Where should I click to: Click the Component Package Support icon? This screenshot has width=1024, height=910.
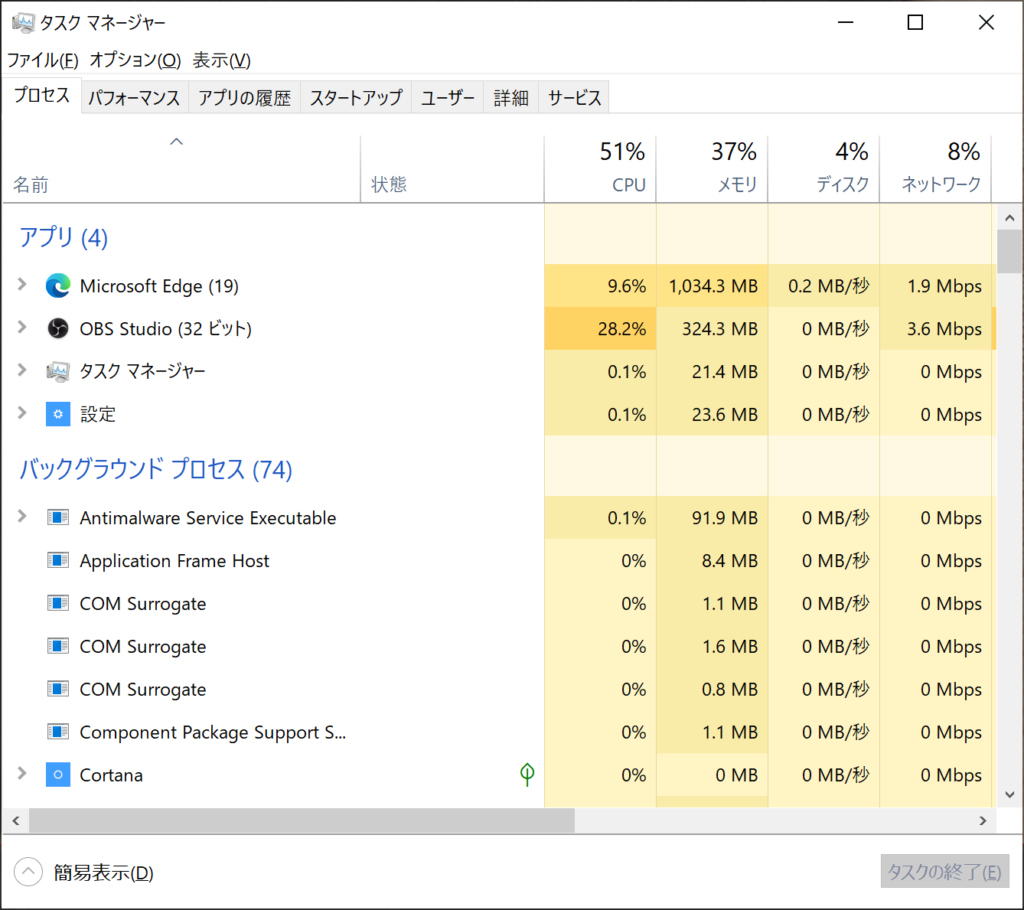pos(57,732)
